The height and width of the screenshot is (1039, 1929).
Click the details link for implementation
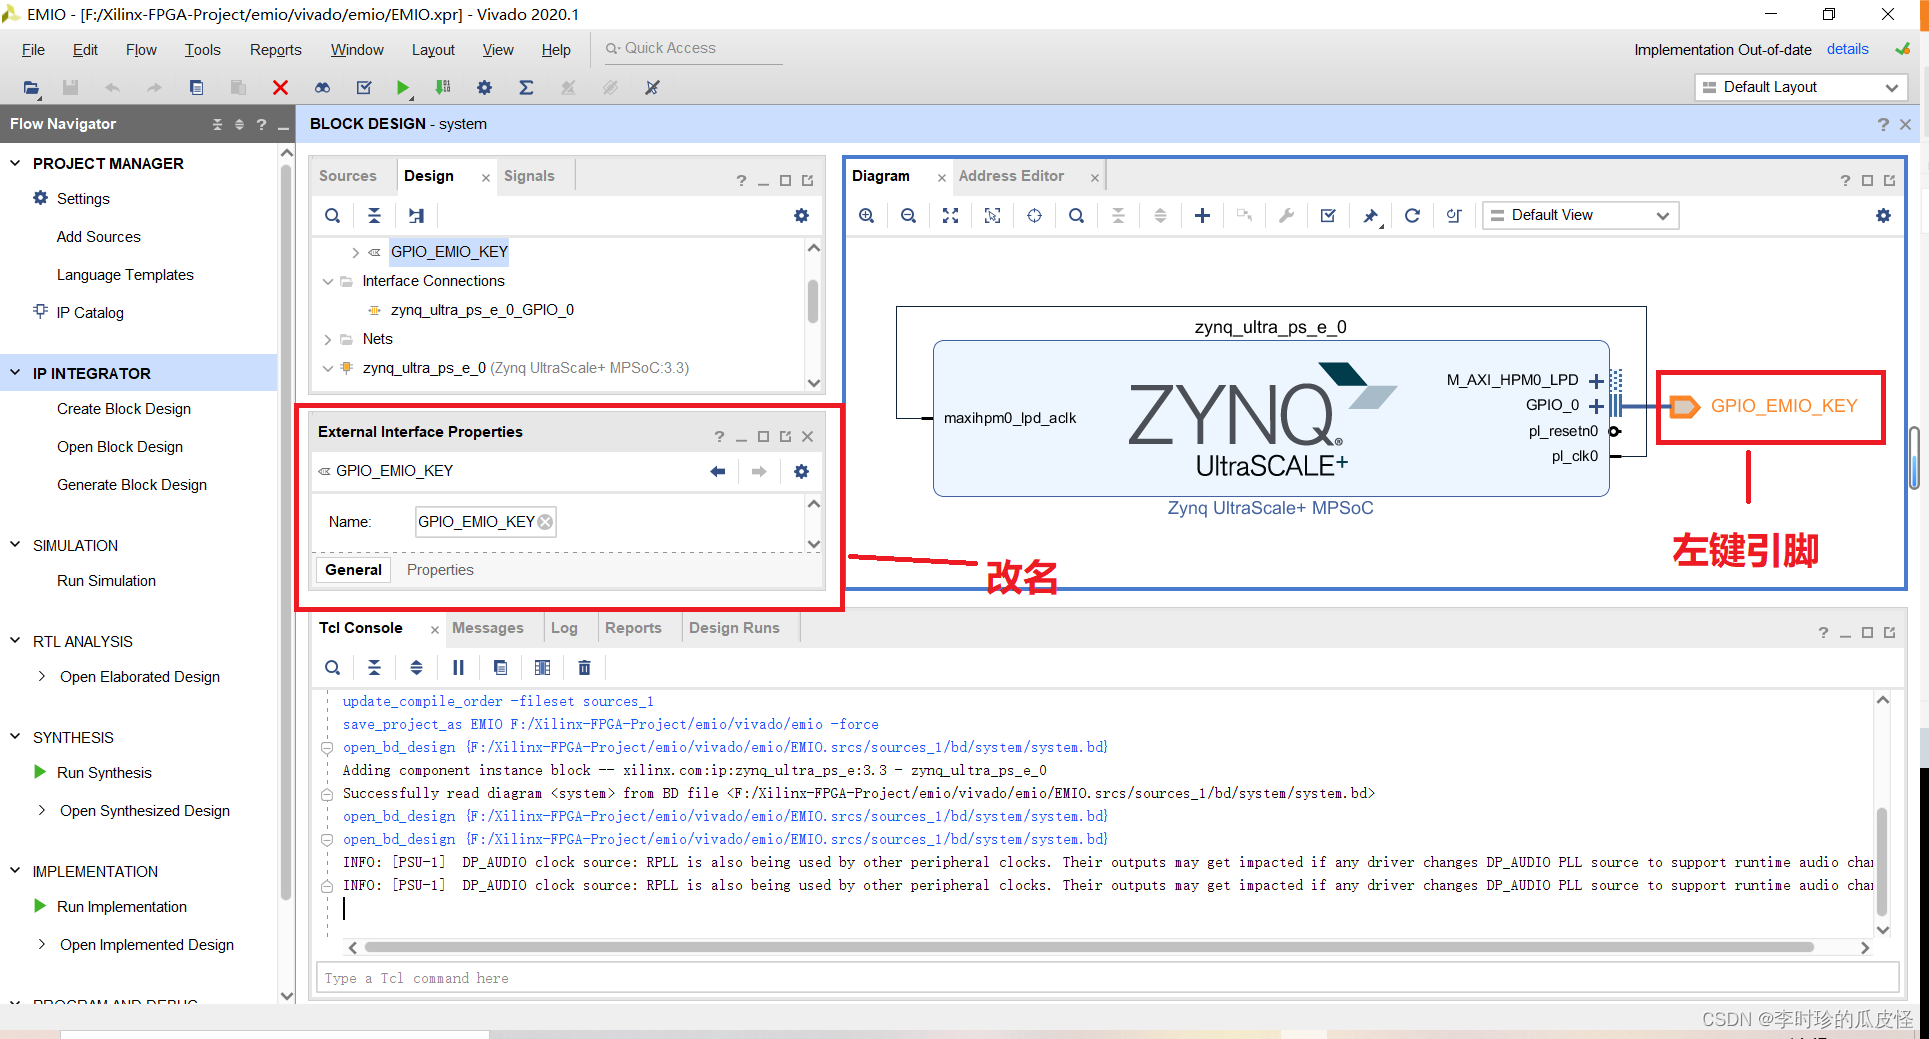coord(1847,49)
